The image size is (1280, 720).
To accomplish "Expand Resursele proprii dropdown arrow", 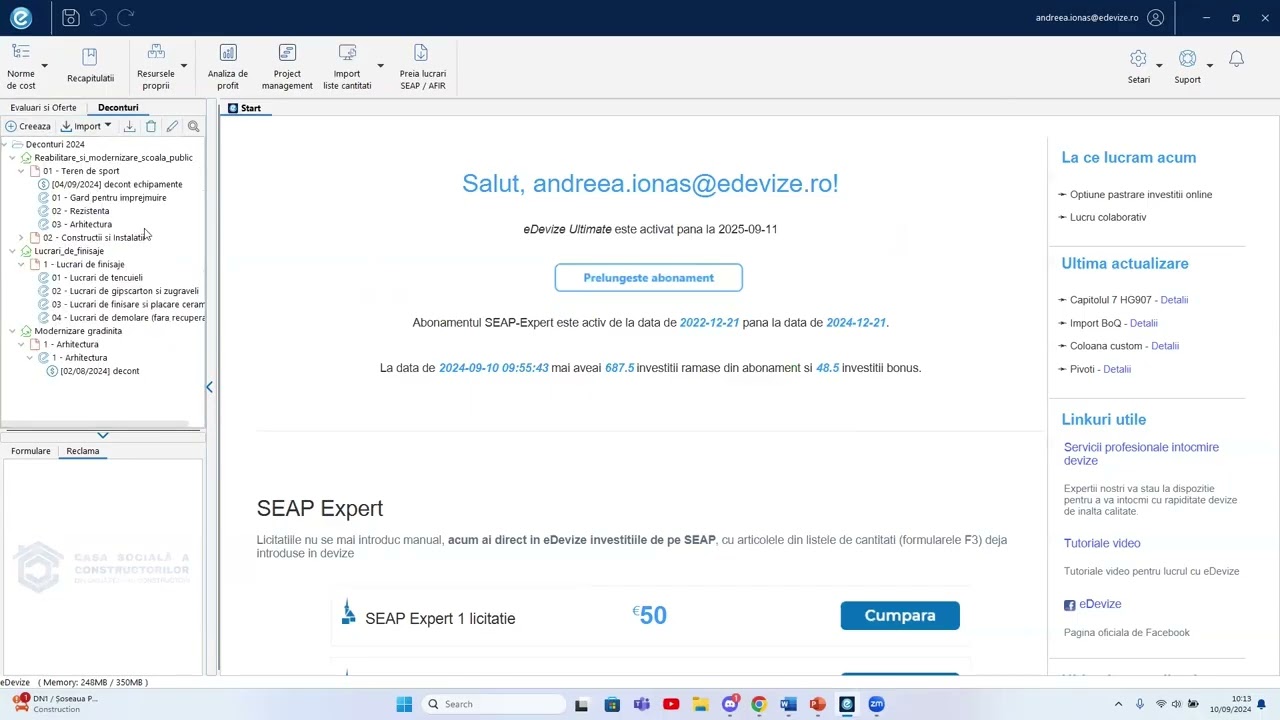I will 183,66.
